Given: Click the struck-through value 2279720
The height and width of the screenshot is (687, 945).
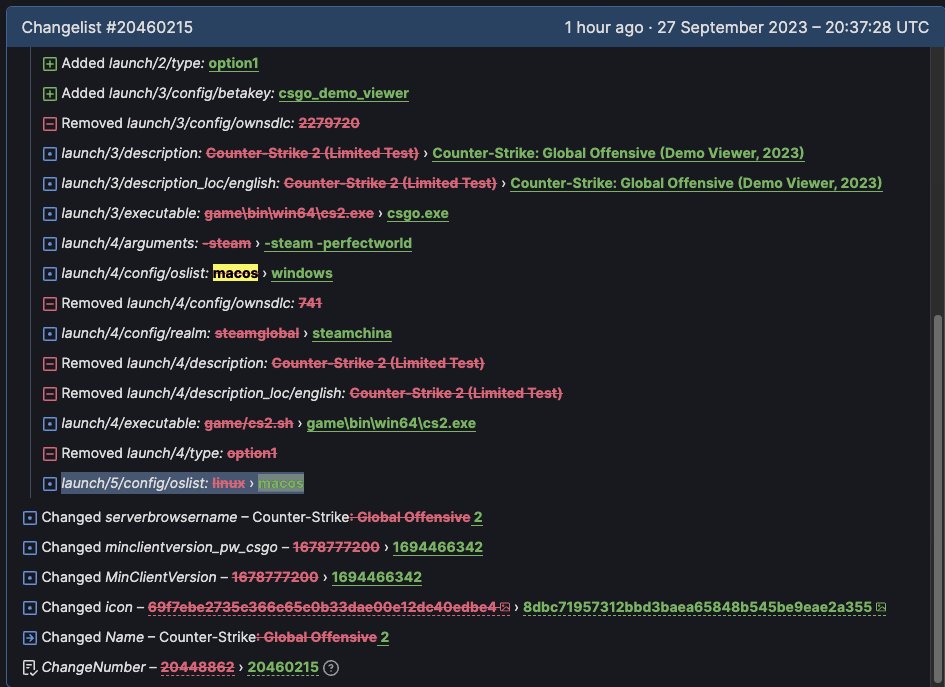Looking at the screenshot, I should pos(329,123).
